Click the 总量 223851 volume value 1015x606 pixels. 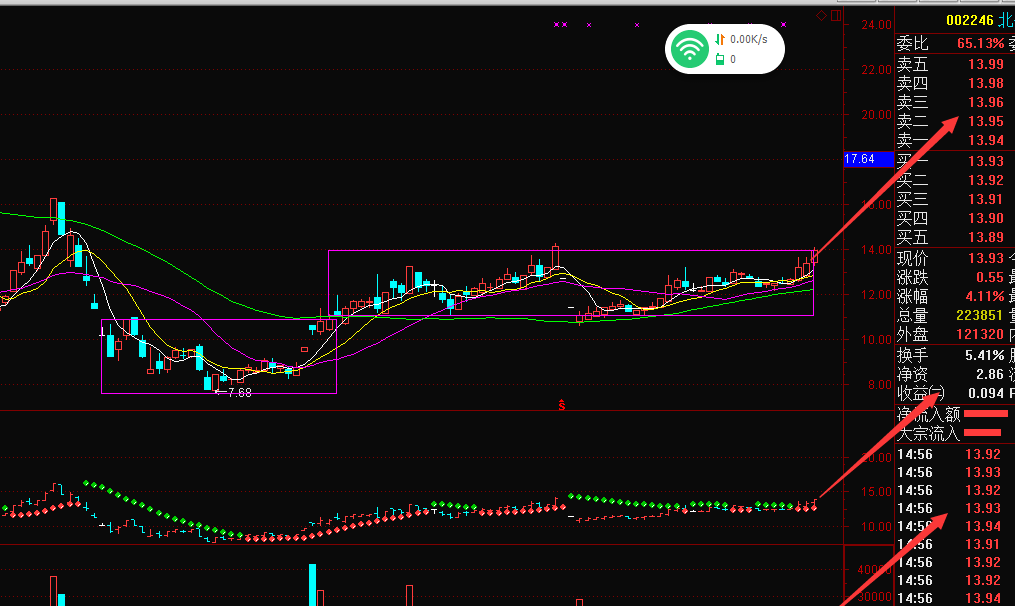979,315
